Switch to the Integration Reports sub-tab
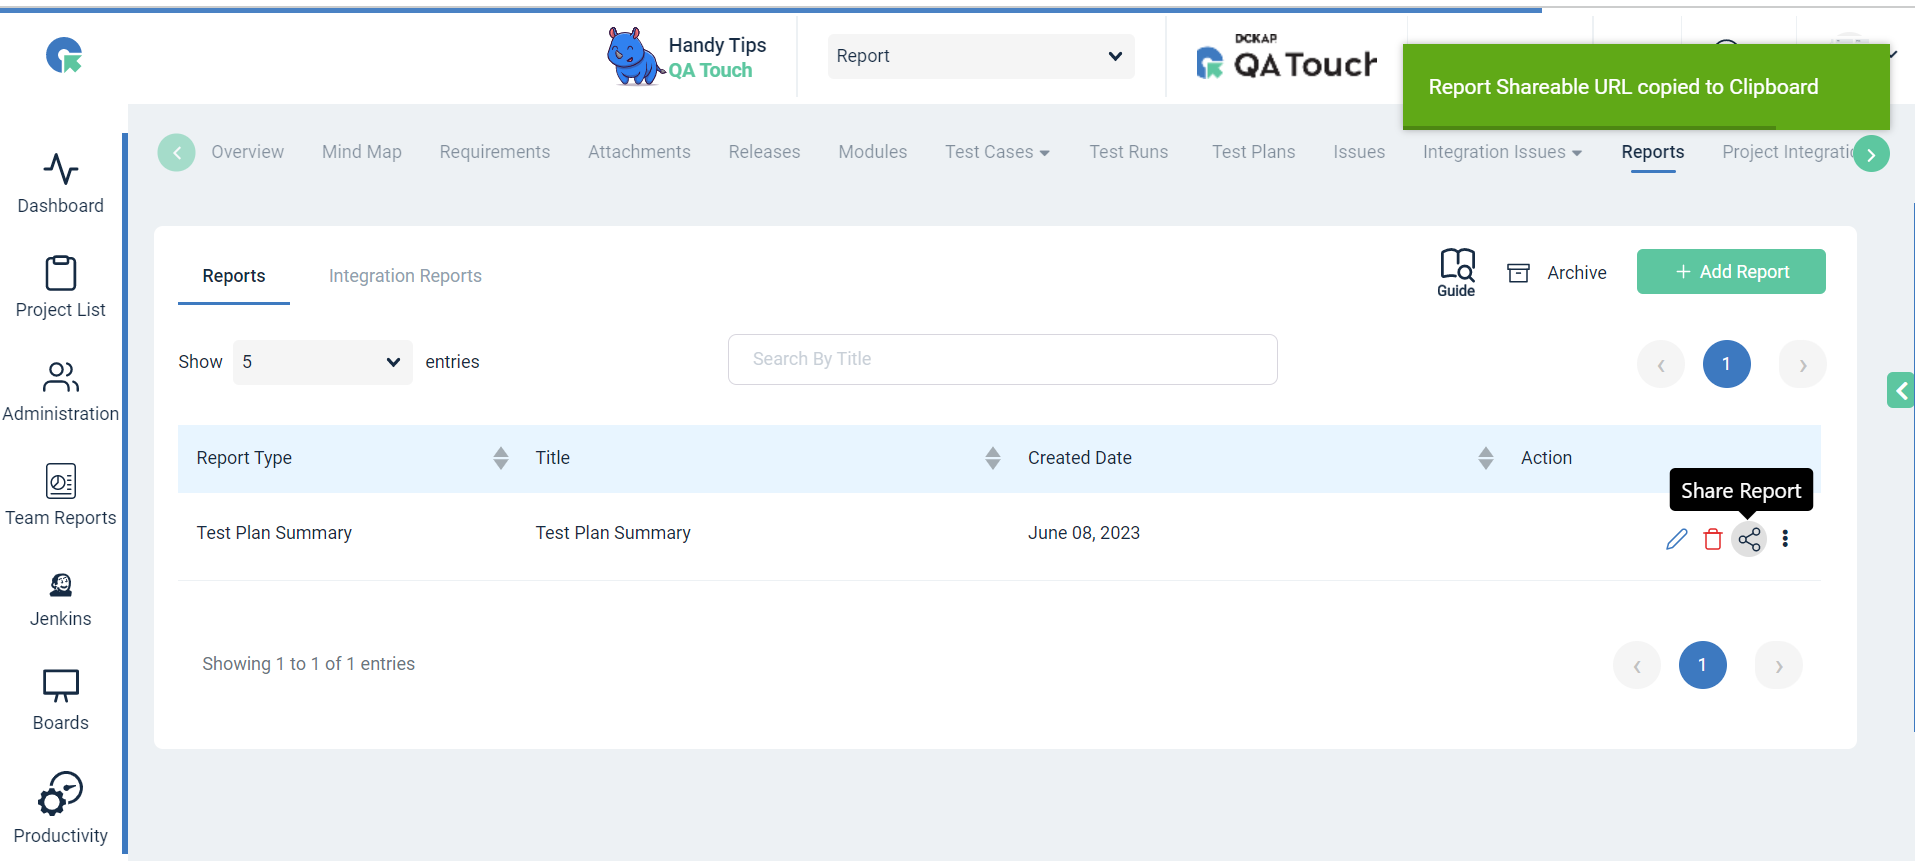1915x861 pixels. [405, 276]
